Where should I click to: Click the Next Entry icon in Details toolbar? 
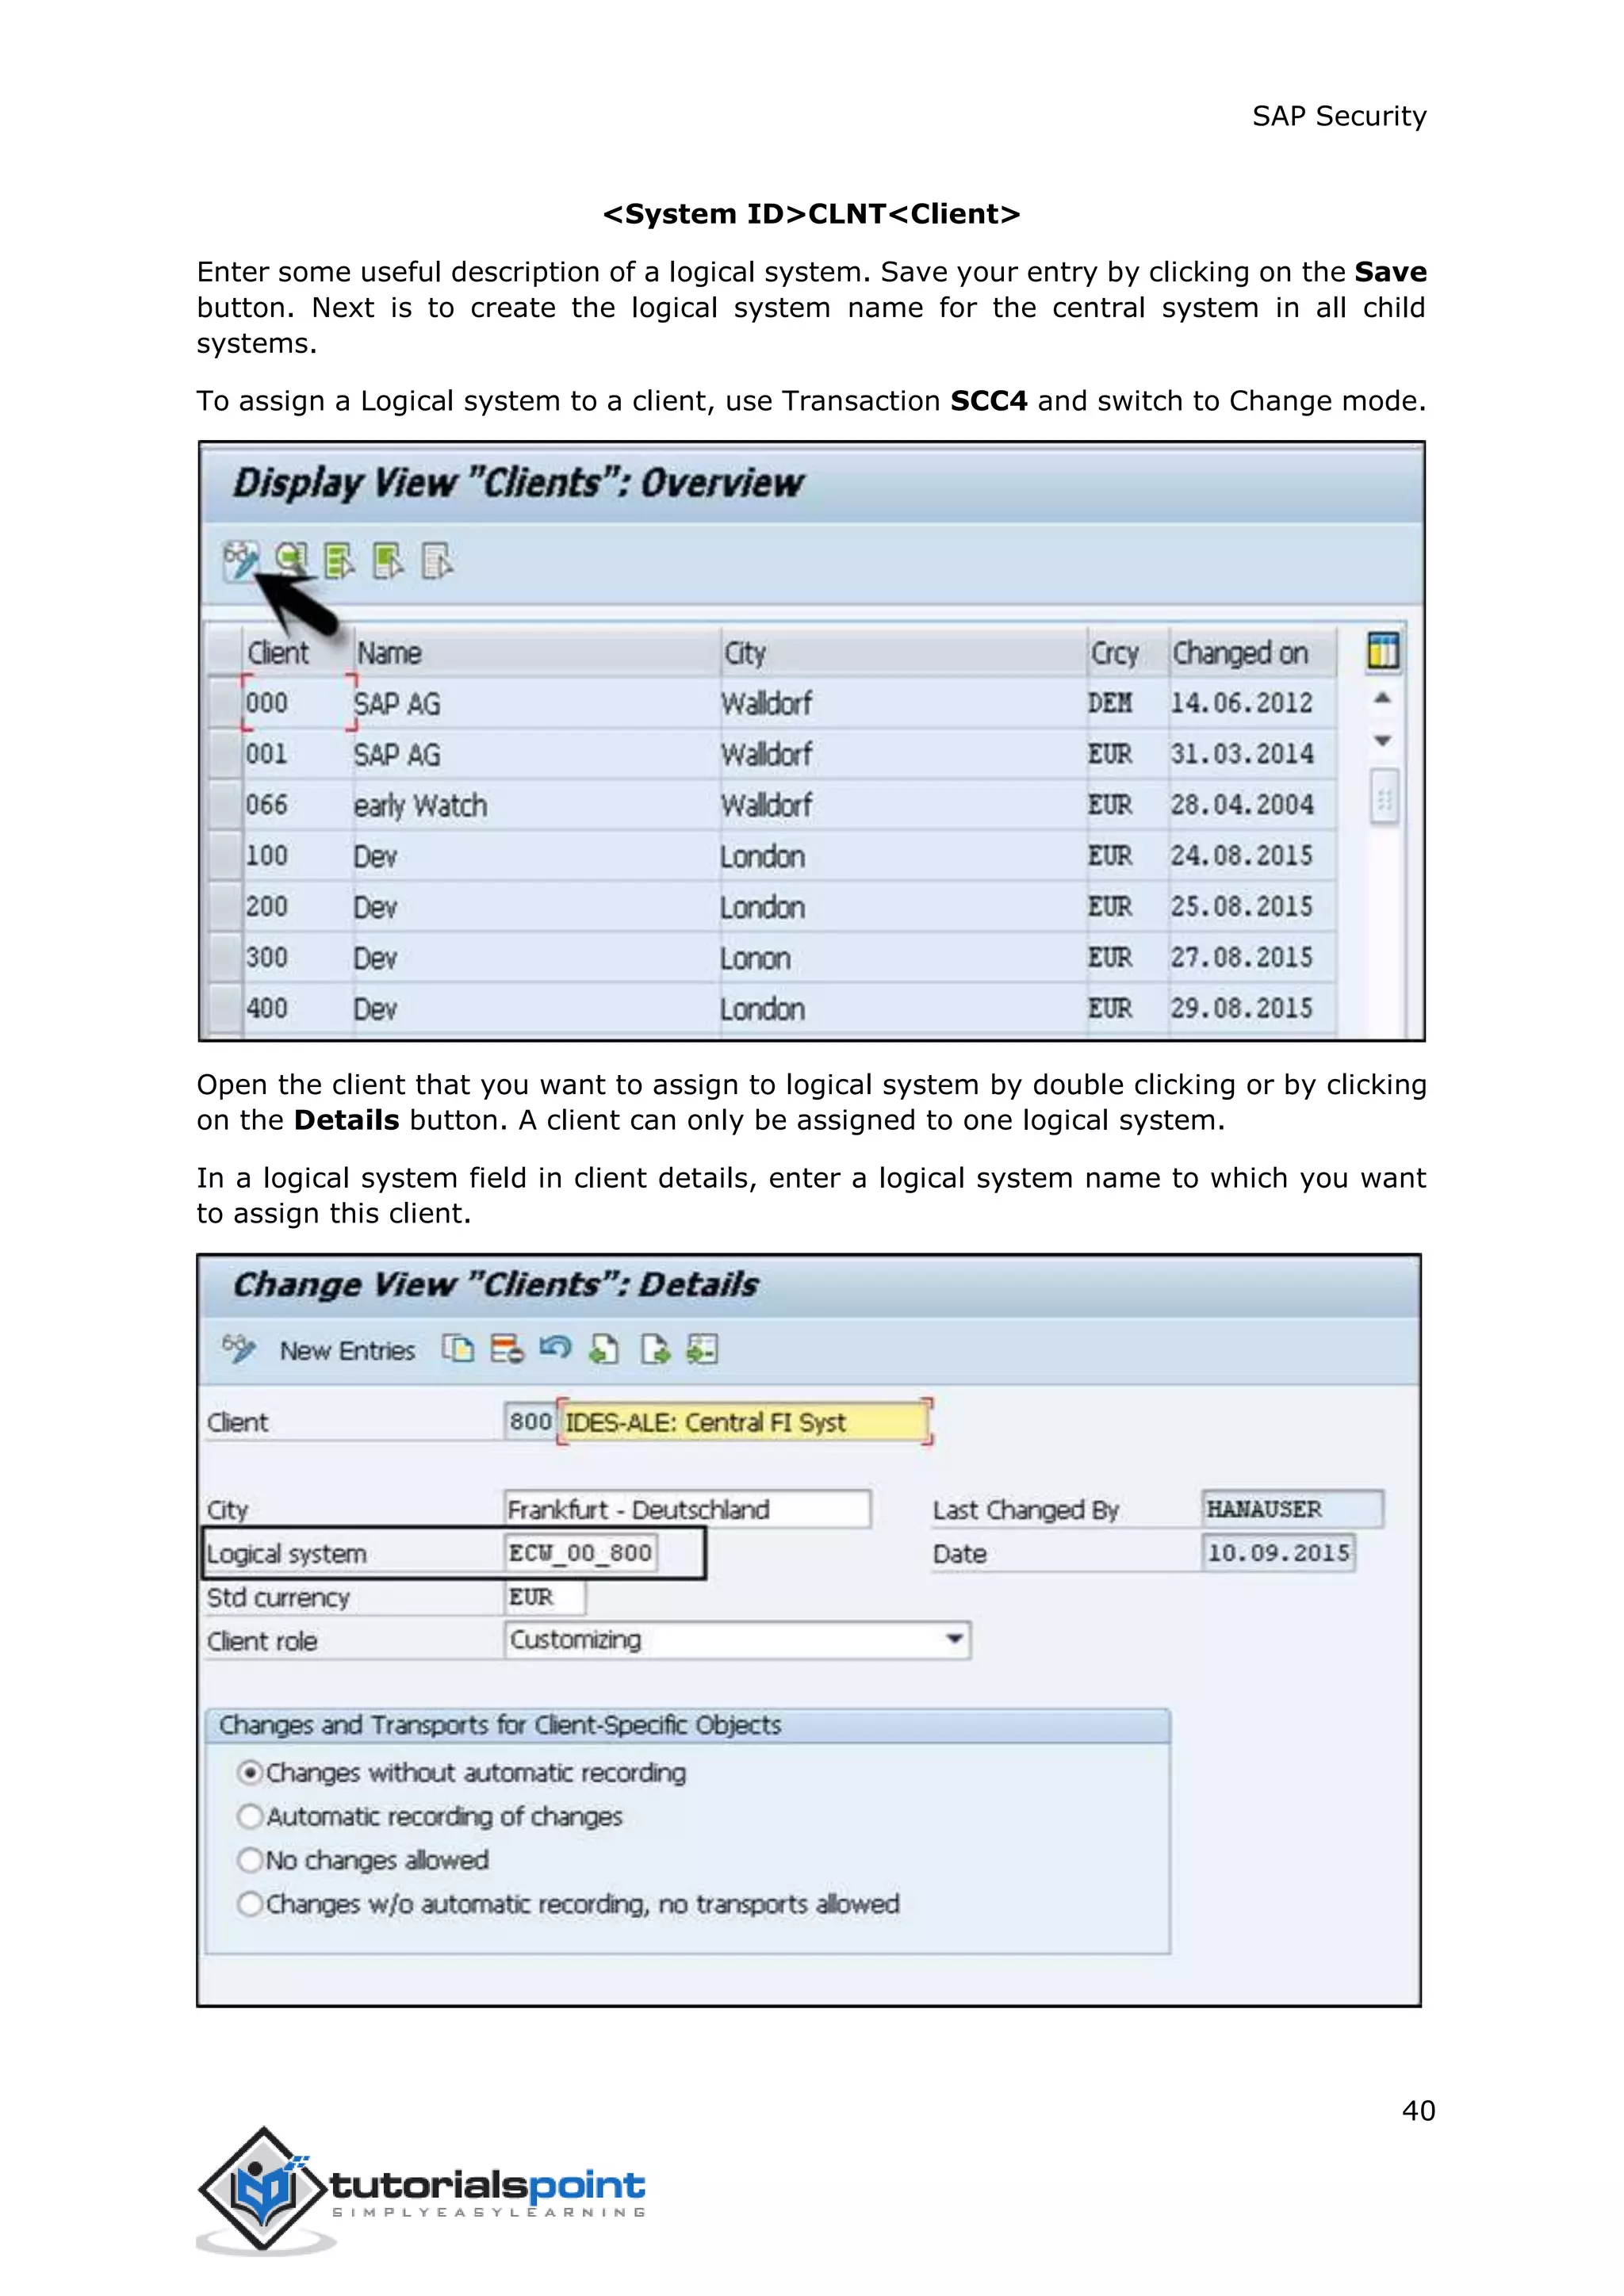pos(655,1349)
